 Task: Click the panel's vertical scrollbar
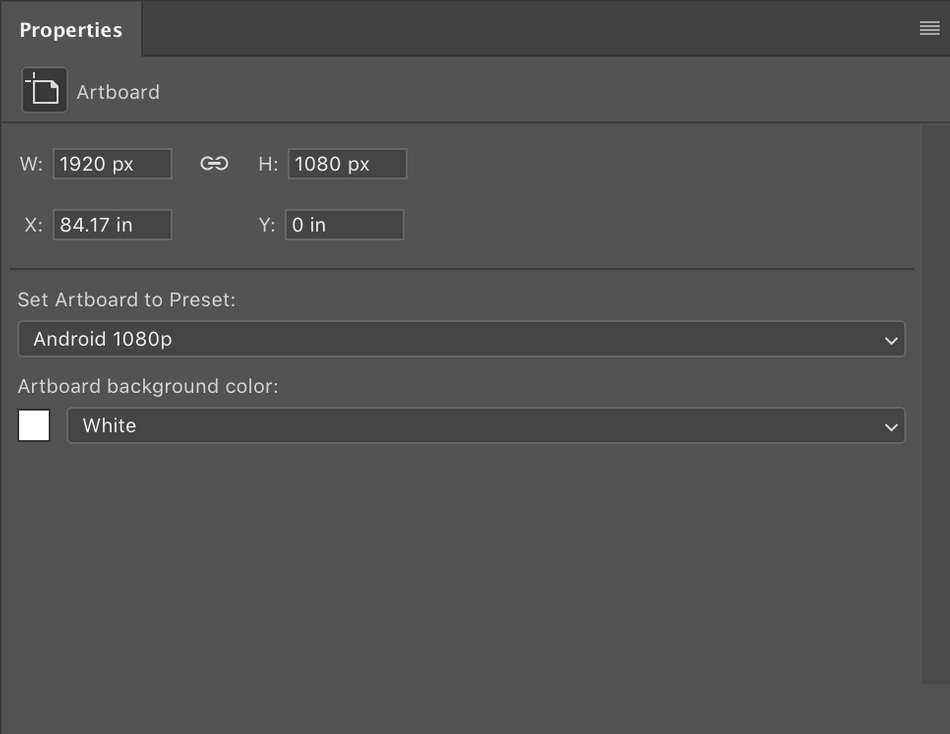pyautogui.click(x=935, y=404)
